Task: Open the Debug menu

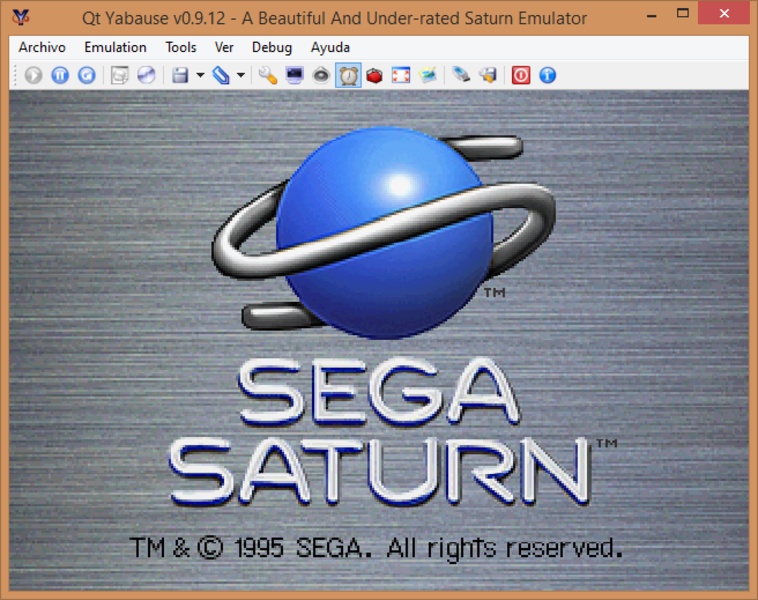Action: coord(272,47)
